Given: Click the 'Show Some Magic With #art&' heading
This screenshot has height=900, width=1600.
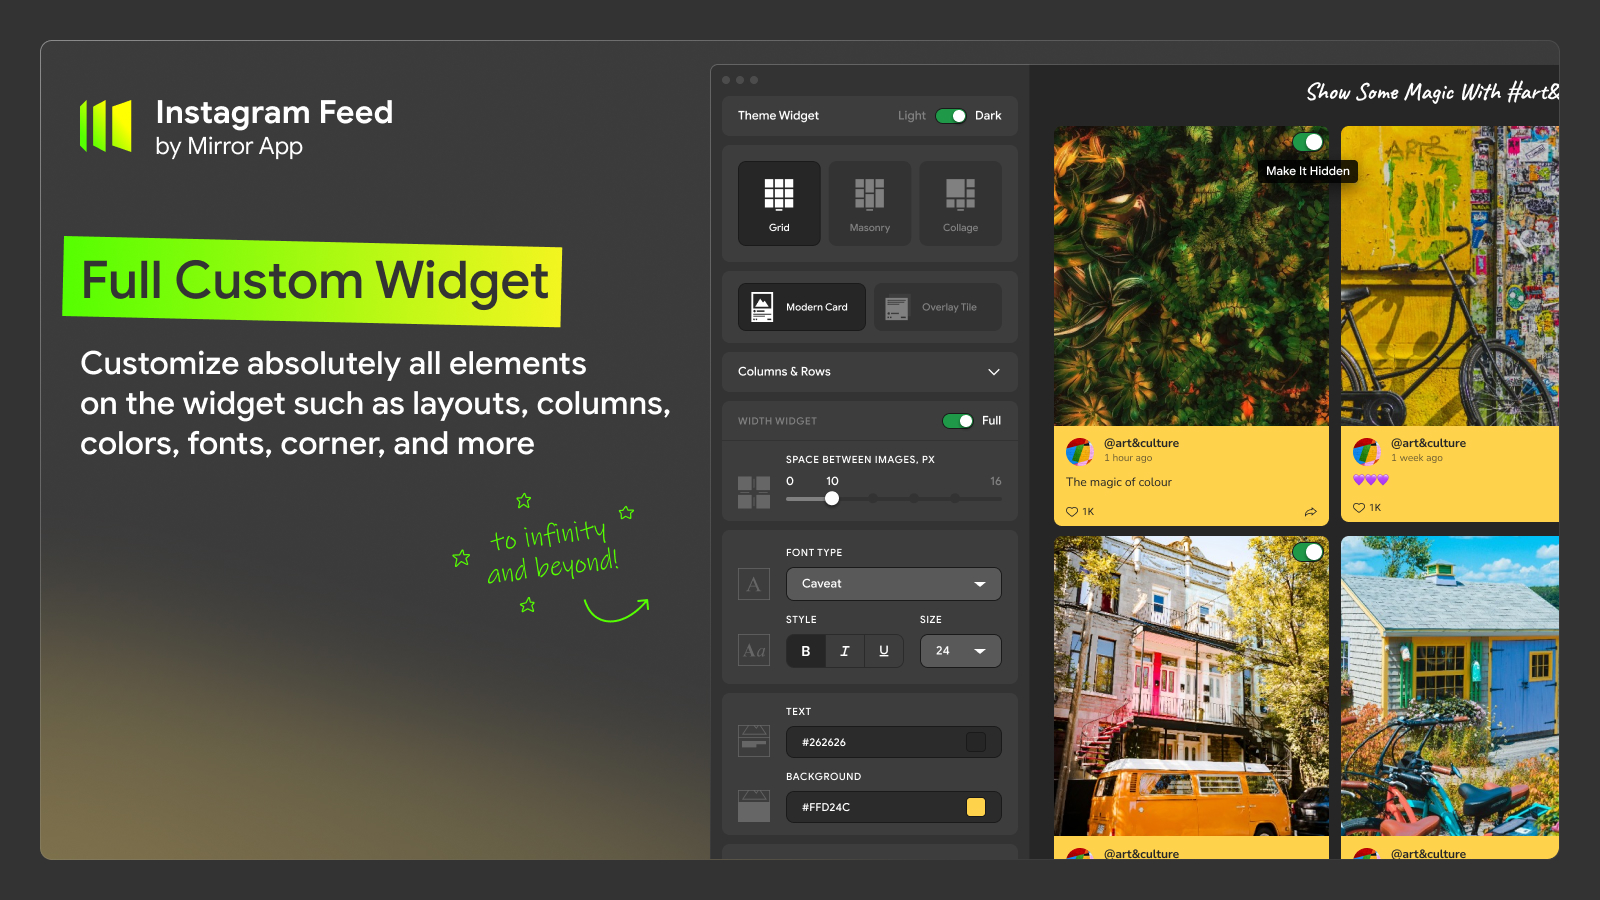Looking at the screenshot, I should point(1432,92).
